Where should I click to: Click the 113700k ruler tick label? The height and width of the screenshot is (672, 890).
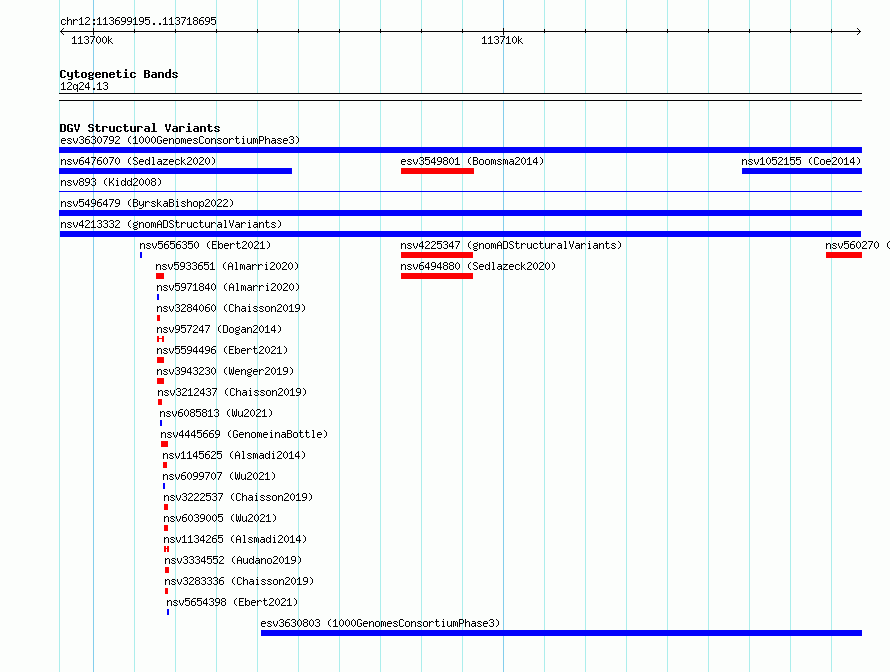click(x=92, y=40)
